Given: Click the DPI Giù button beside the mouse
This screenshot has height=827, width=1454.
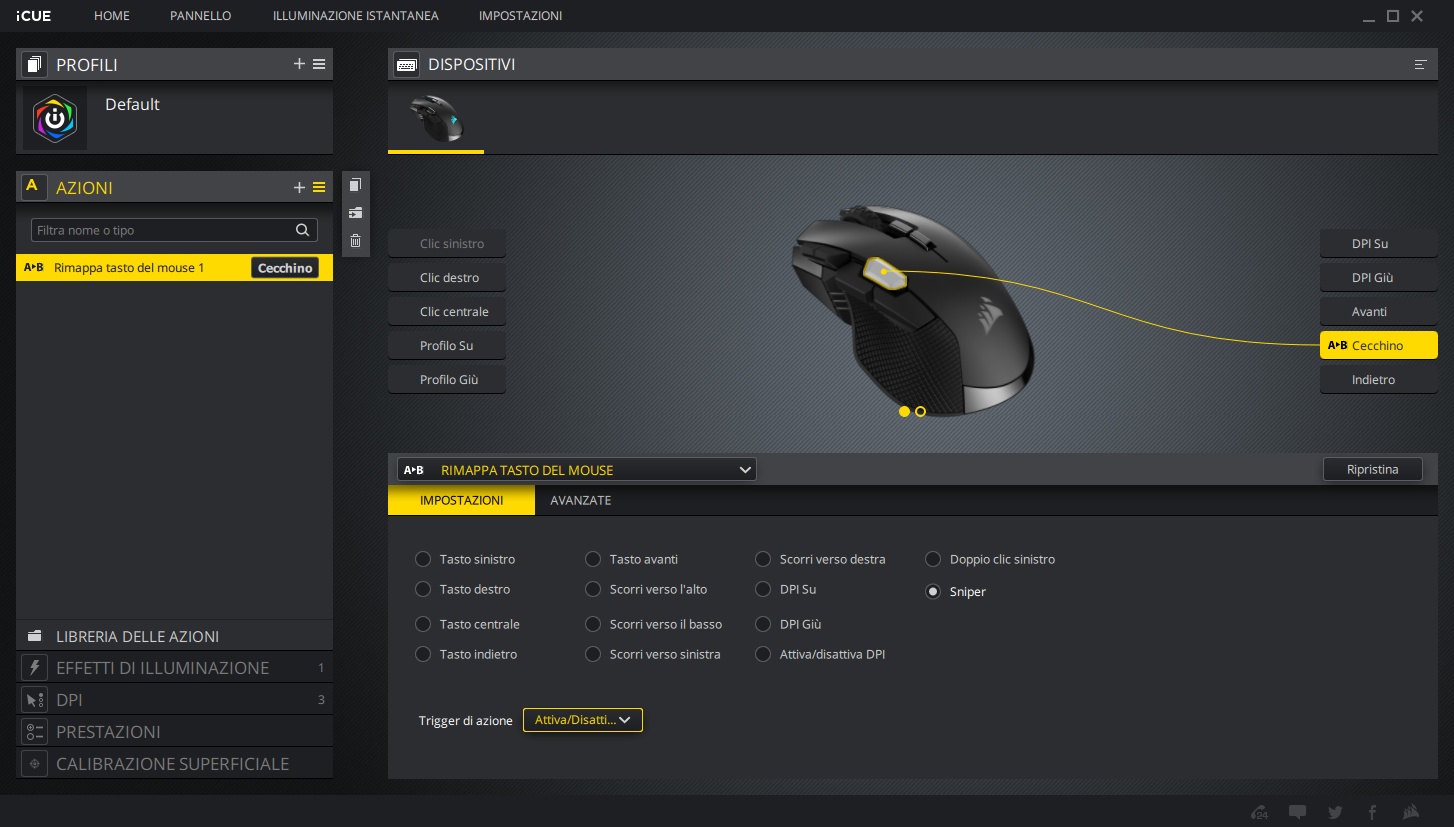Looking at the screenshot, I should pos(1379,278).
